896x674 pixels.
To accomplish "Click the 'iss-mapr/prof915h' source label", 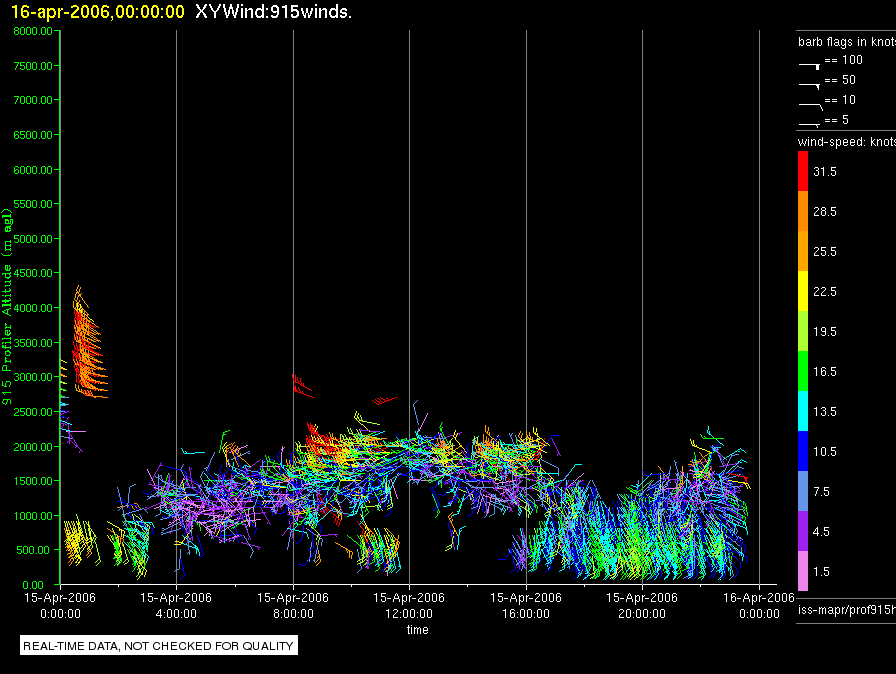I will (847, 610).
